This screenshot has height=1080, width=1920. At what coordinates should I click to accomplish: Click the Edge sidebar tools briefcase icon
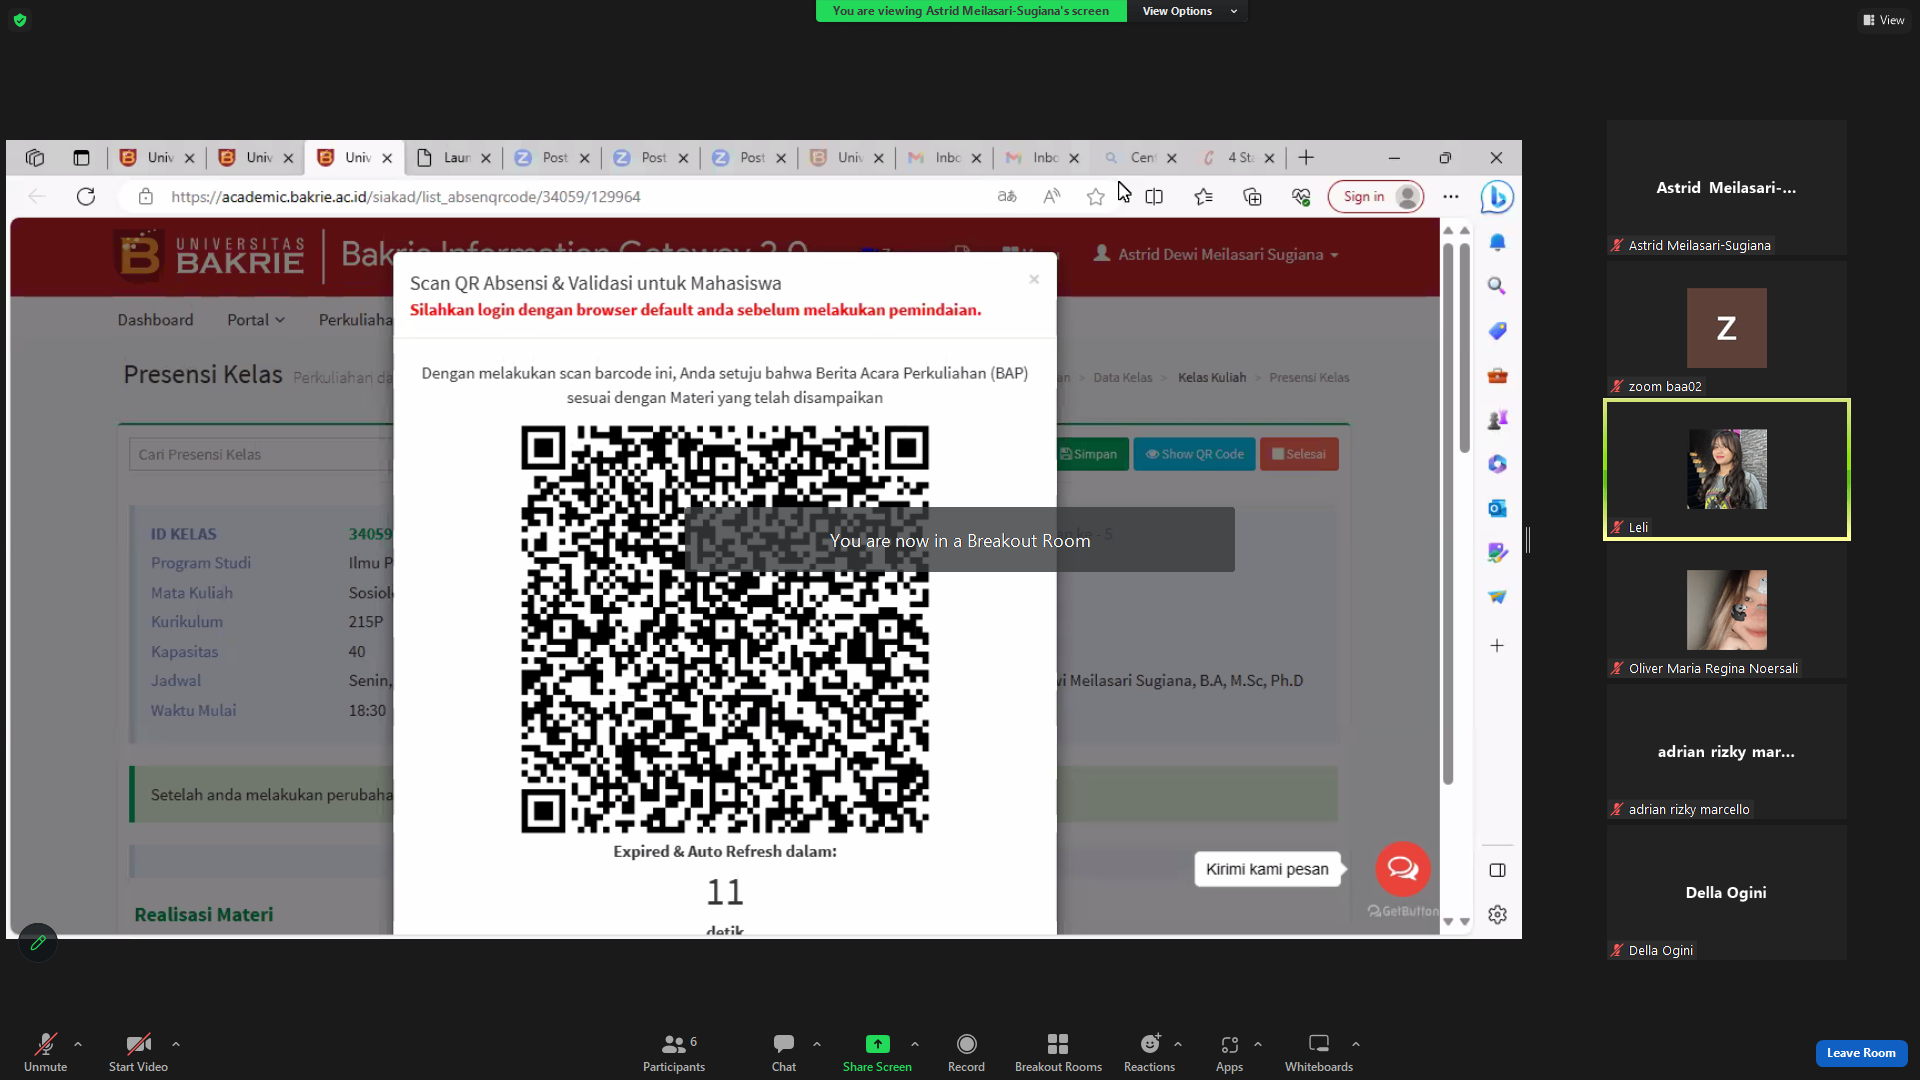point(1497,375)
